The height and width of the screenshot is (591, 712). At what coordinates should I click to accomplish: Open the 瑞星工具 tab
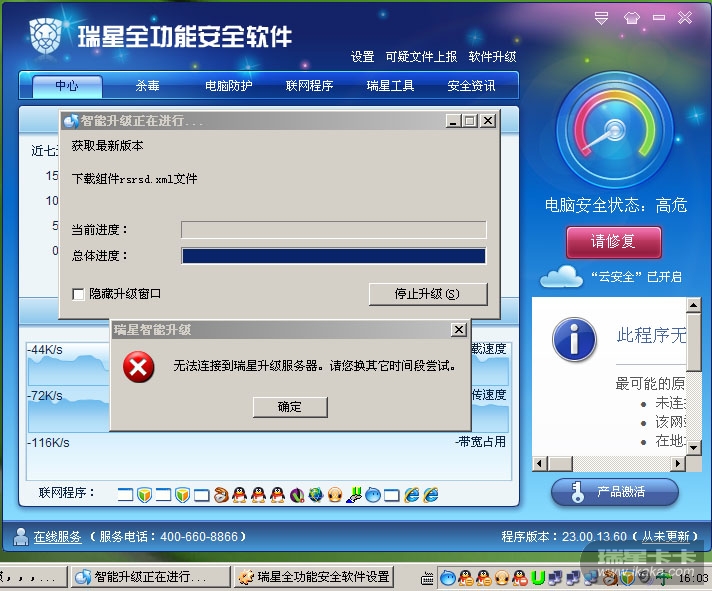tap(390, 86)
